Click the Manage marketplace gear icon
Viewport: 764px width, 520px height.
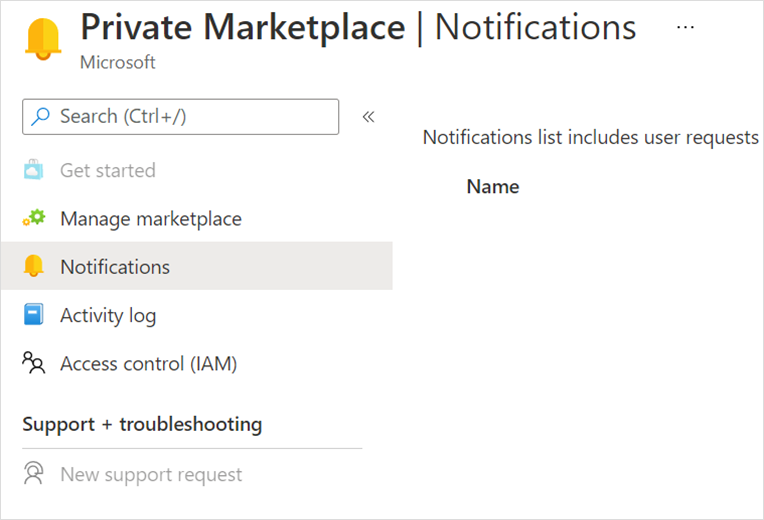pyautogui.click(x=34, y=218)
